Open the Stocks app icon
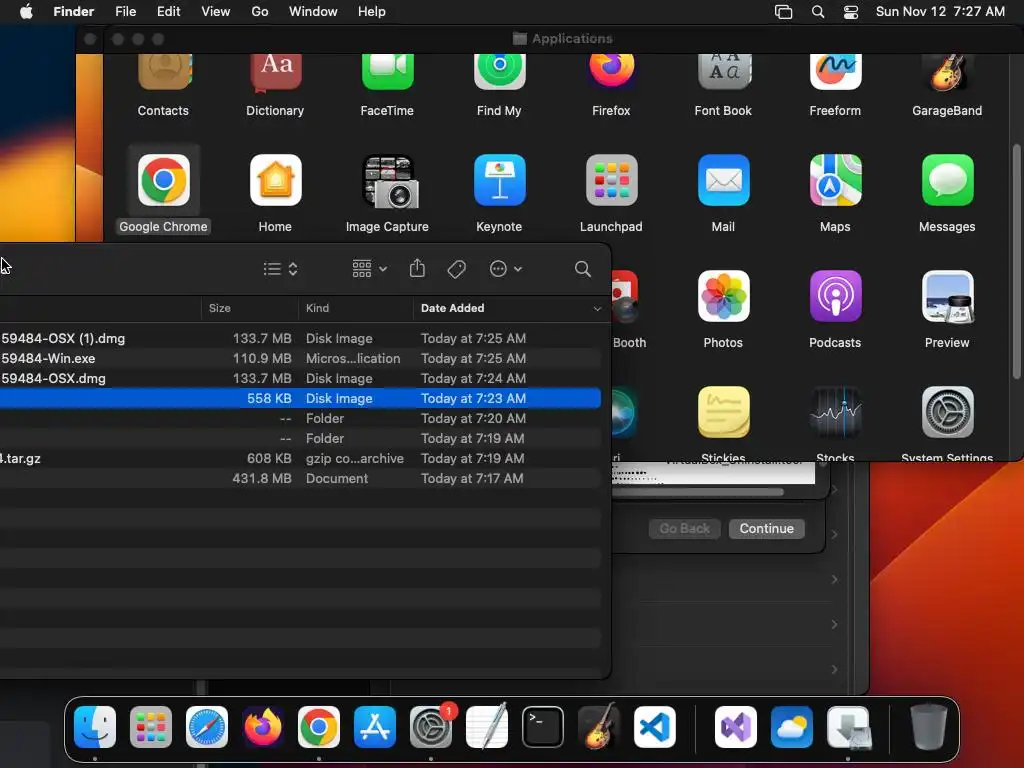 coord(835,412)
